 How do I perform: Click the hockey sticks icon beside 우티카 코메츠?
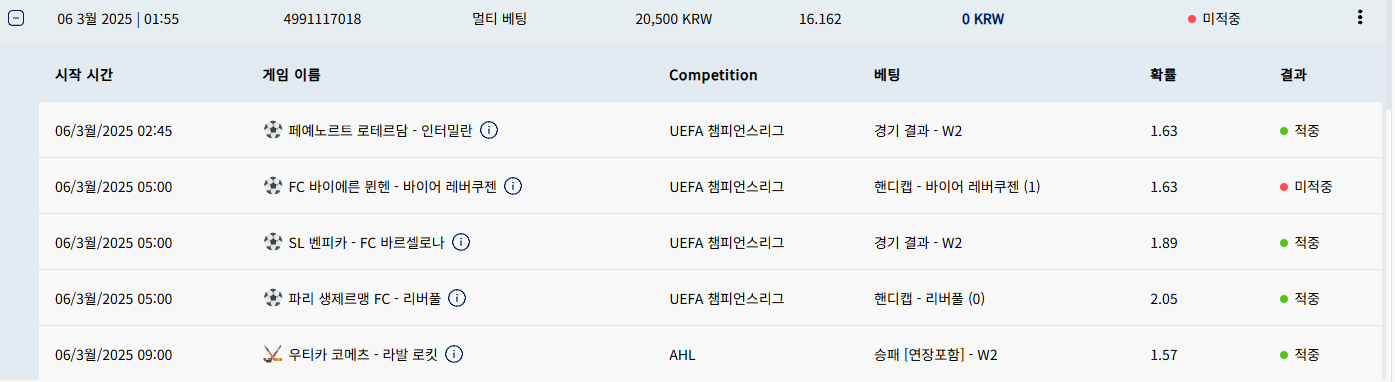point(272,354)
